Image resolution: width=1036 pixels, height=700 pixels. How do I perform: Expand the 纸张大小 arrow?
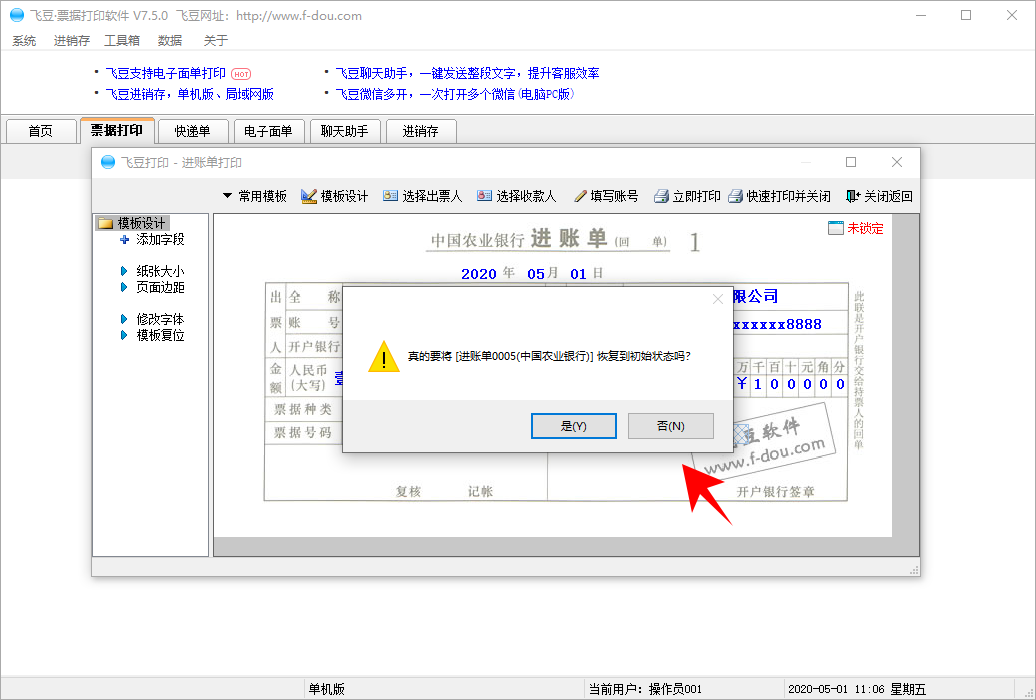(124, 271)
